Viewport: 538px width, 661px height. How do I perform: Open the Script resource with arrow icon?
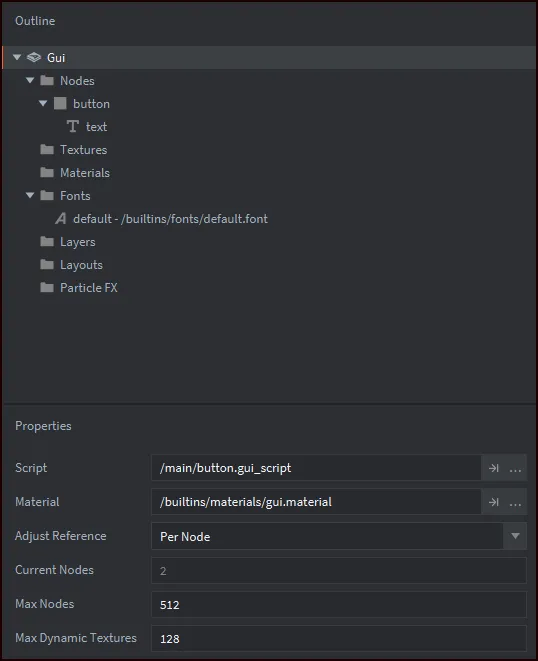493,468
